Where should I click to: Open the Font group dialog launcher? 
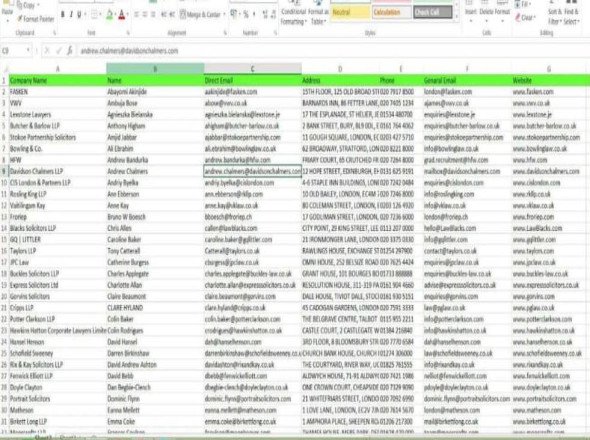128,33
